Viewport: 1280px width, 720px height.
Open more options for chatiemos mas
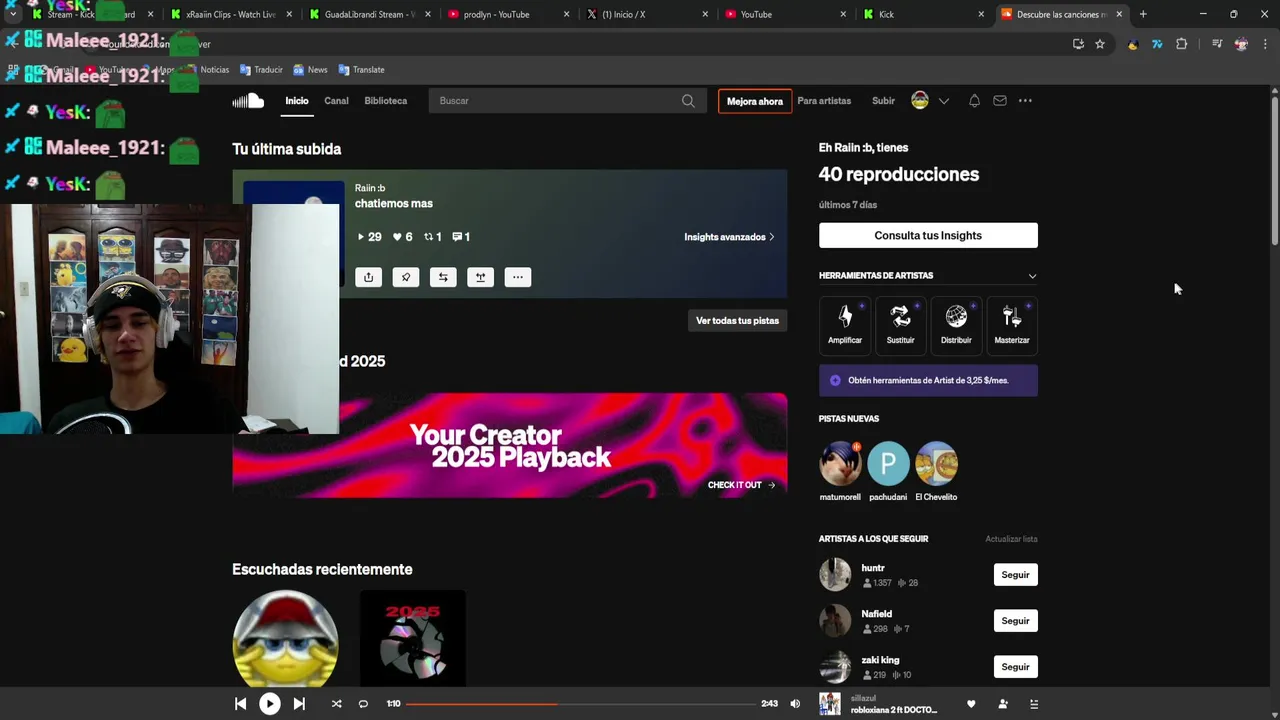click(x=517, y=277)
